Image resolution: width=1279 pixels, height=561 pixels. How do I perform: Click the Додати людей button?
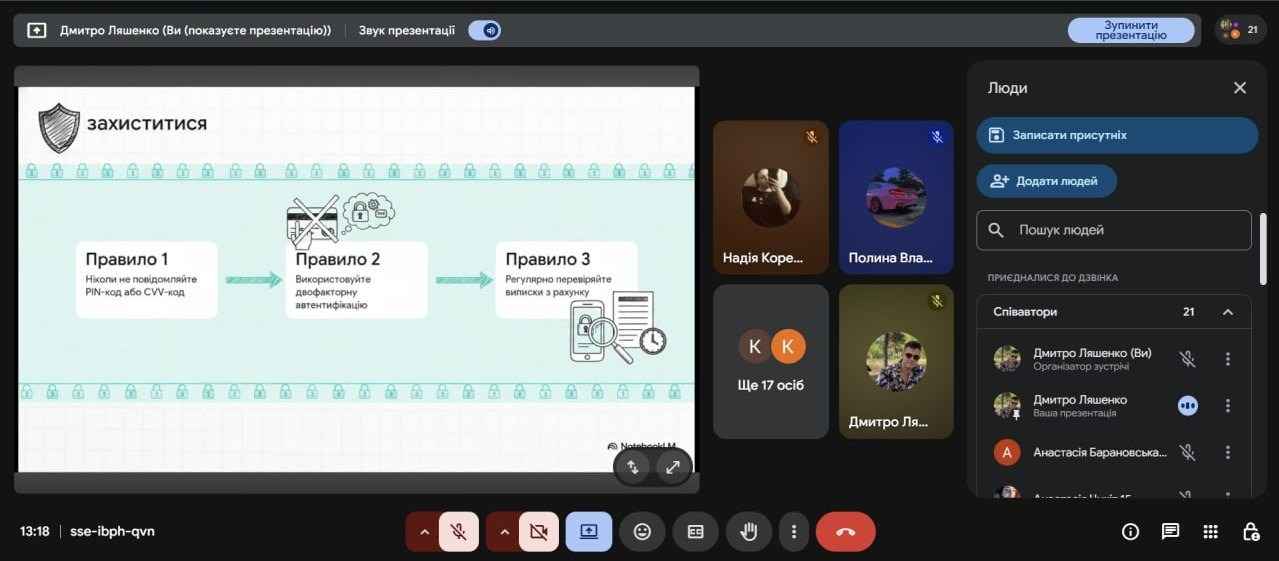pyautogui.click(x=1046, y=181)
